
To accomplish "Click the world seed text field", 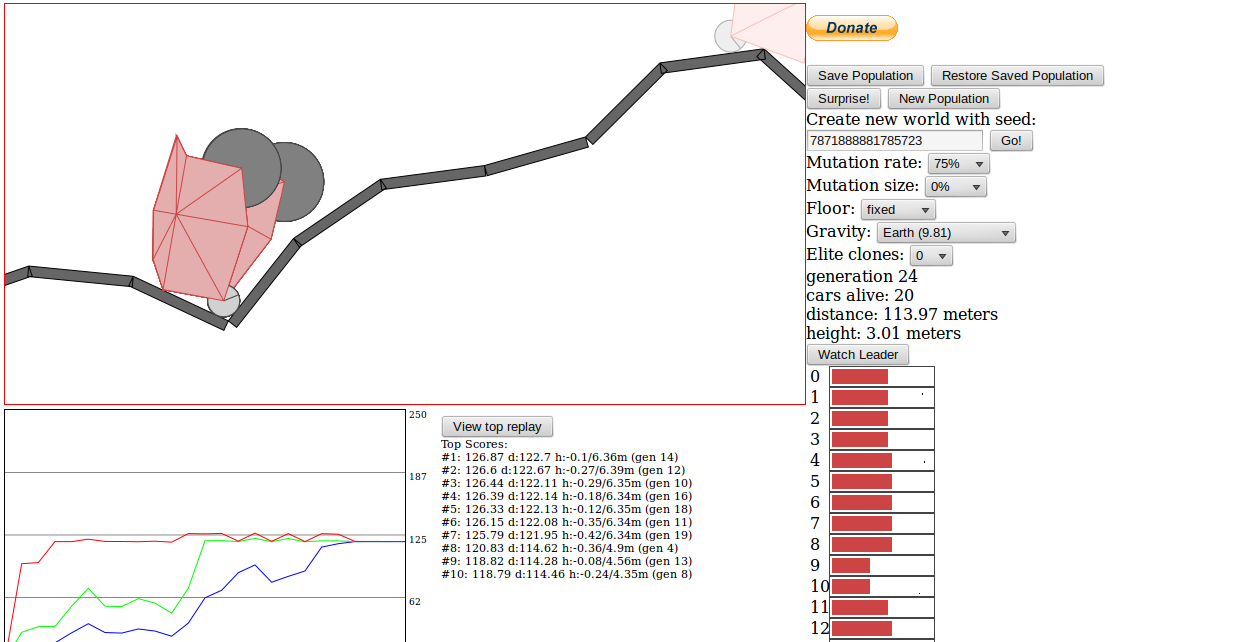I will [895, 141].
